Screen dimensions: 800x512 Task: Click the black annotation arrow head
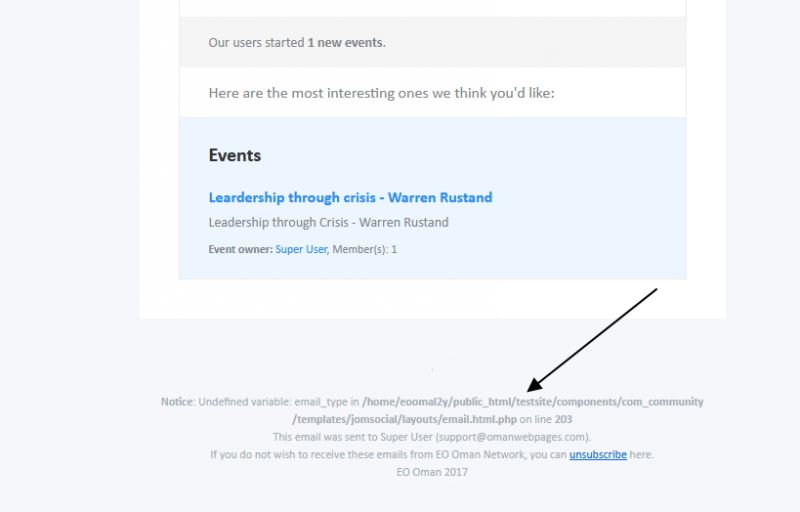535,385
